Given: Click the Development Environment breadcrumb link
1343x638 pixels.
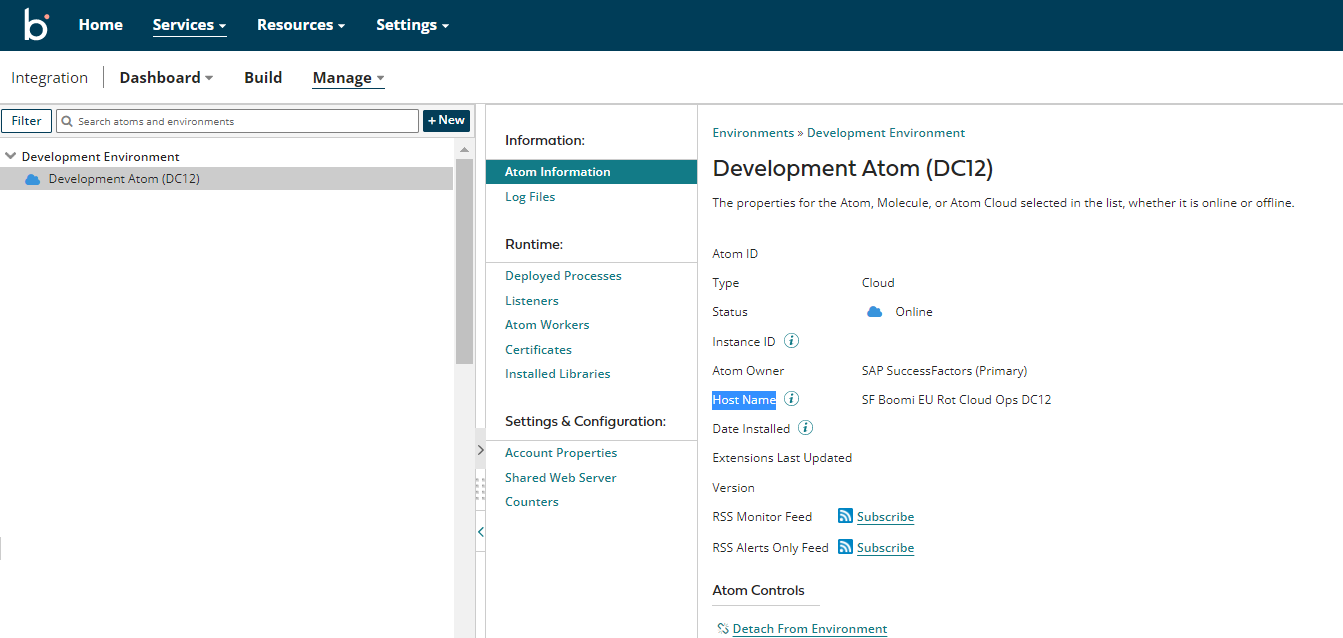Looking at the screenshot, I should coord(886,133).
